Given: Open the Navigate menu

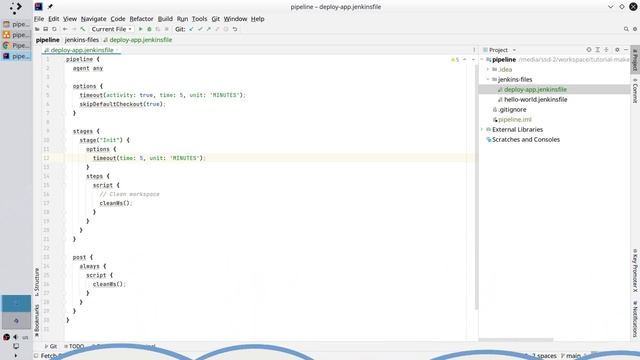Looking at the screenshot, I should click(x=93, y=19).
